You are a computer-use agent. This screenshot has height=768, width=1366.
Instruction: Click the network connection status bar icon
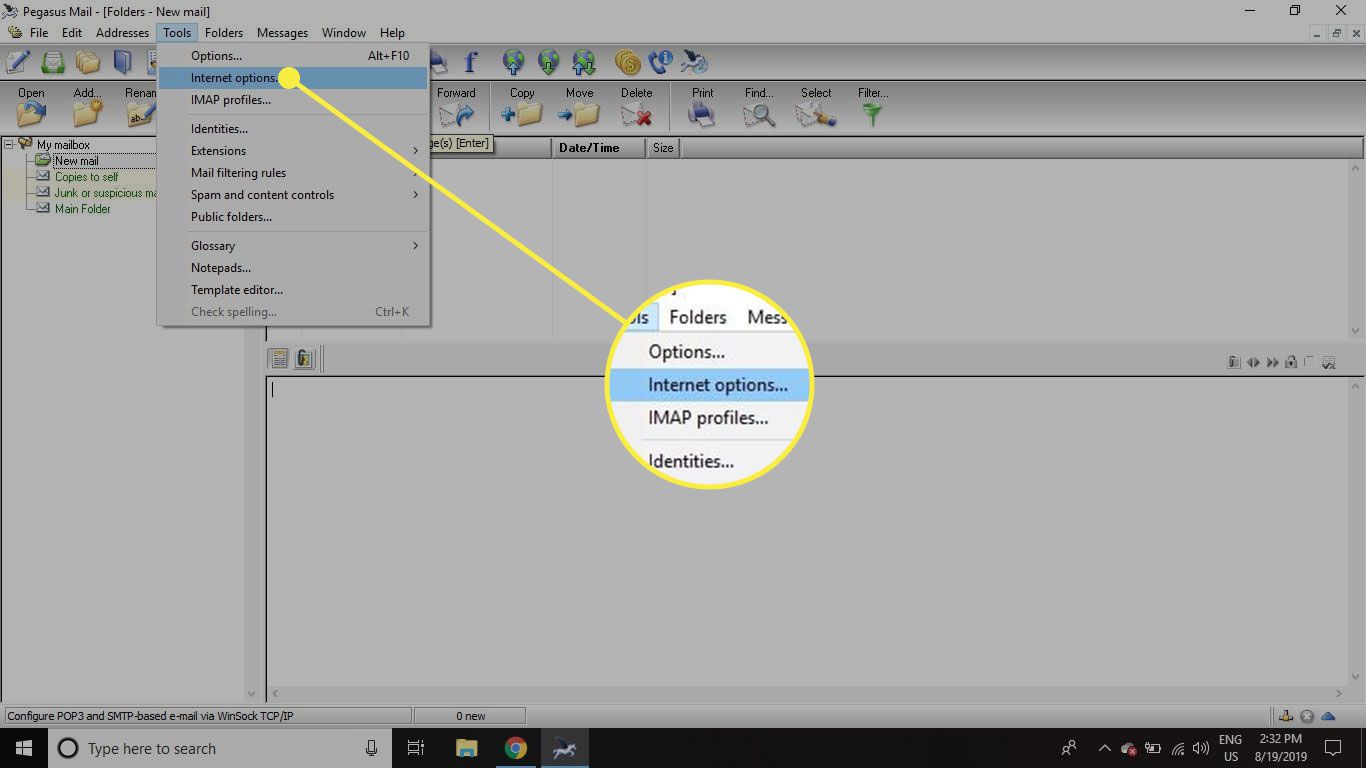coord(1287,716)
